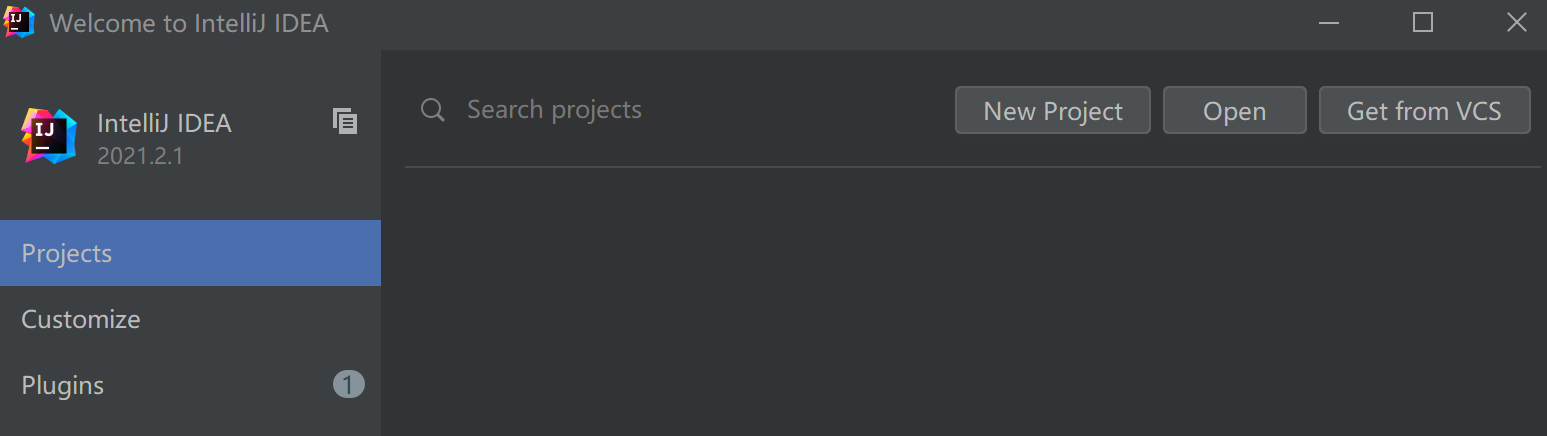
Task: Click the version number 2021.2.1
Action: tap(140, 157)
